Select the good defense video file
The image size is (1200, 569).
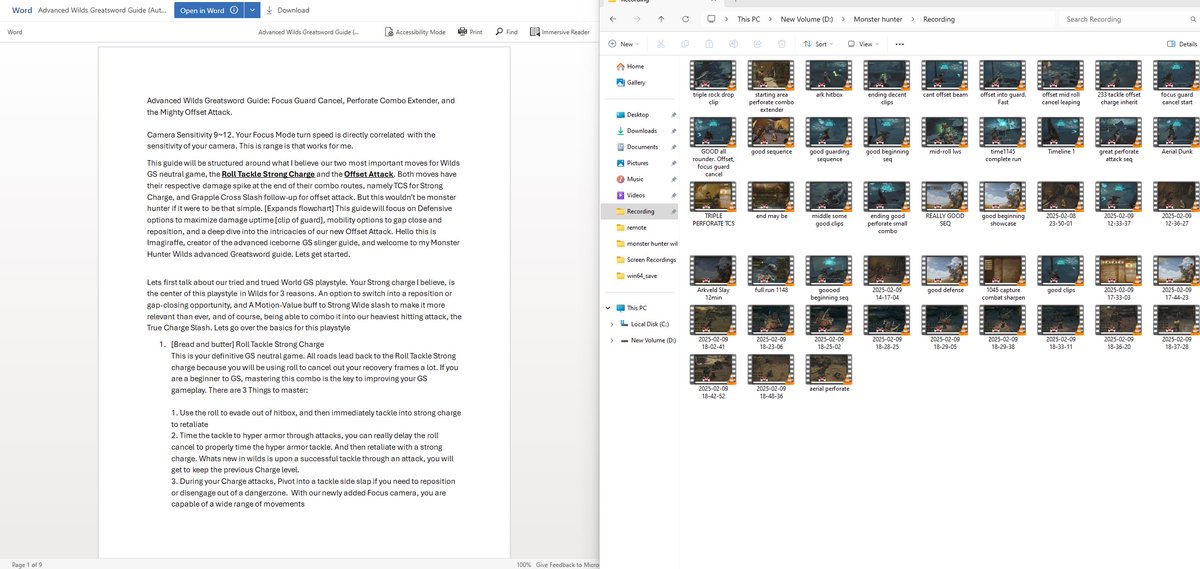tap(945, 275)
